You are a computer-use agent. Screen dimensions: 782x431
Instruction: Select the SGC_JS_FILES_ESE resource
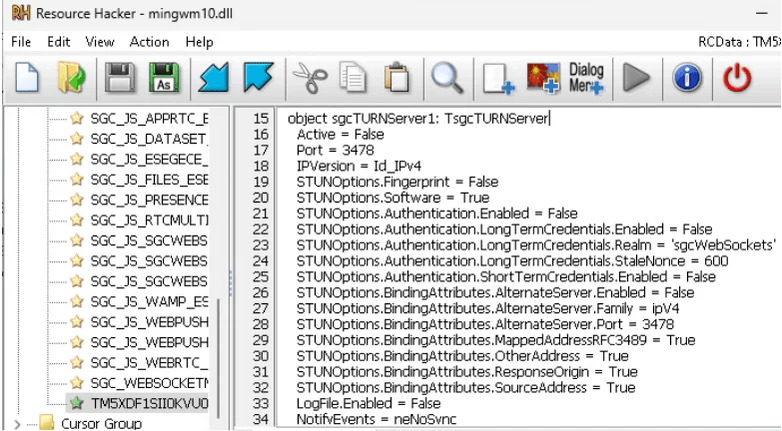pyautogui.click(x=149, y=179)
